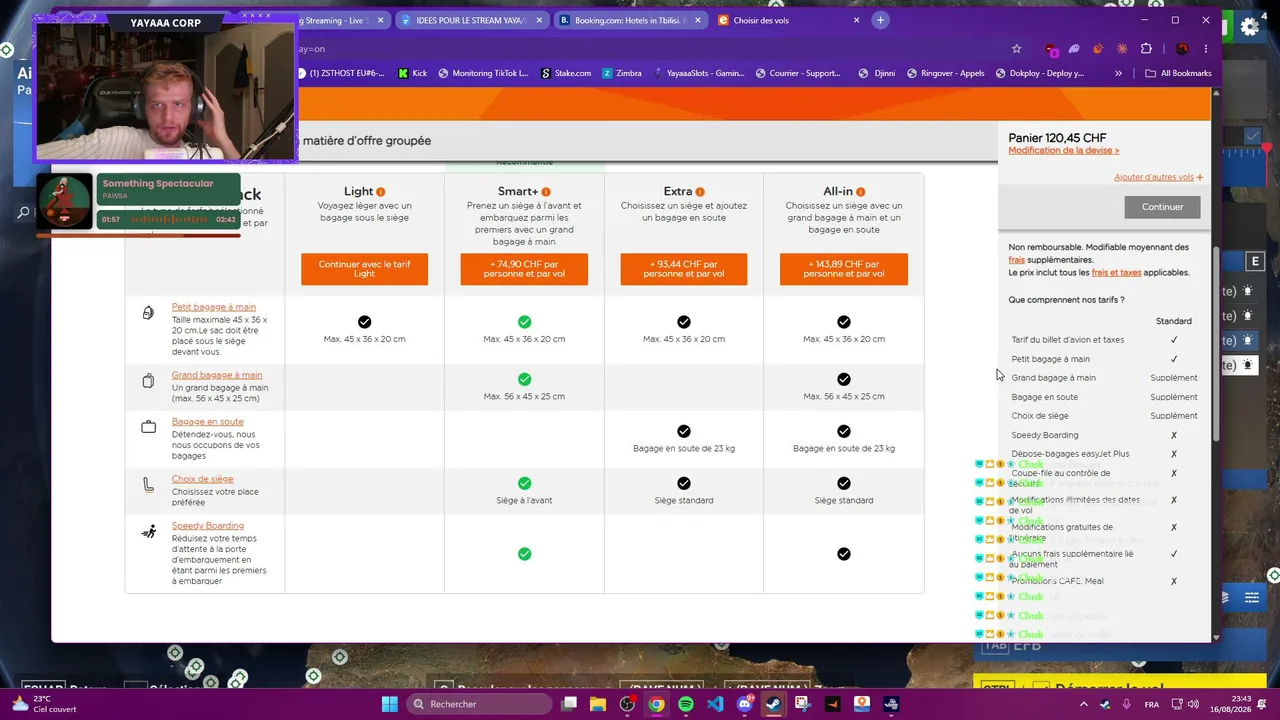
Task: Select Extra fare for +93,44 CHF
Action: click(x=684, y=269)
